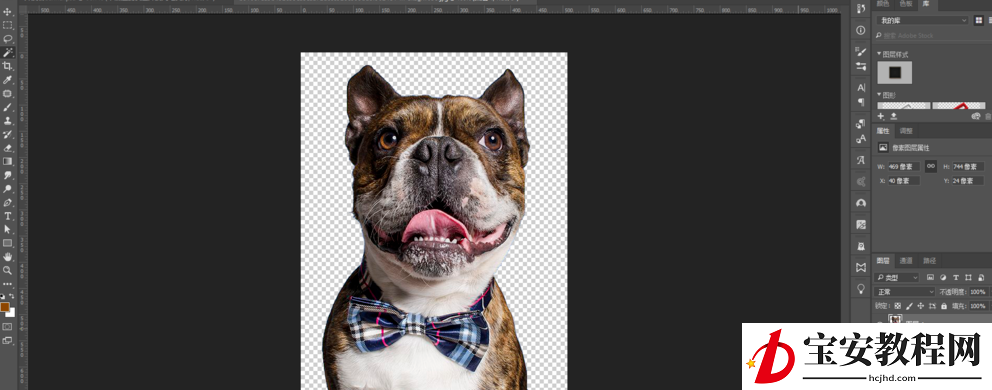Viewport: 992px width, 390px height.
Task: Switch to the 路径 tab
Action: pos(929,260)
